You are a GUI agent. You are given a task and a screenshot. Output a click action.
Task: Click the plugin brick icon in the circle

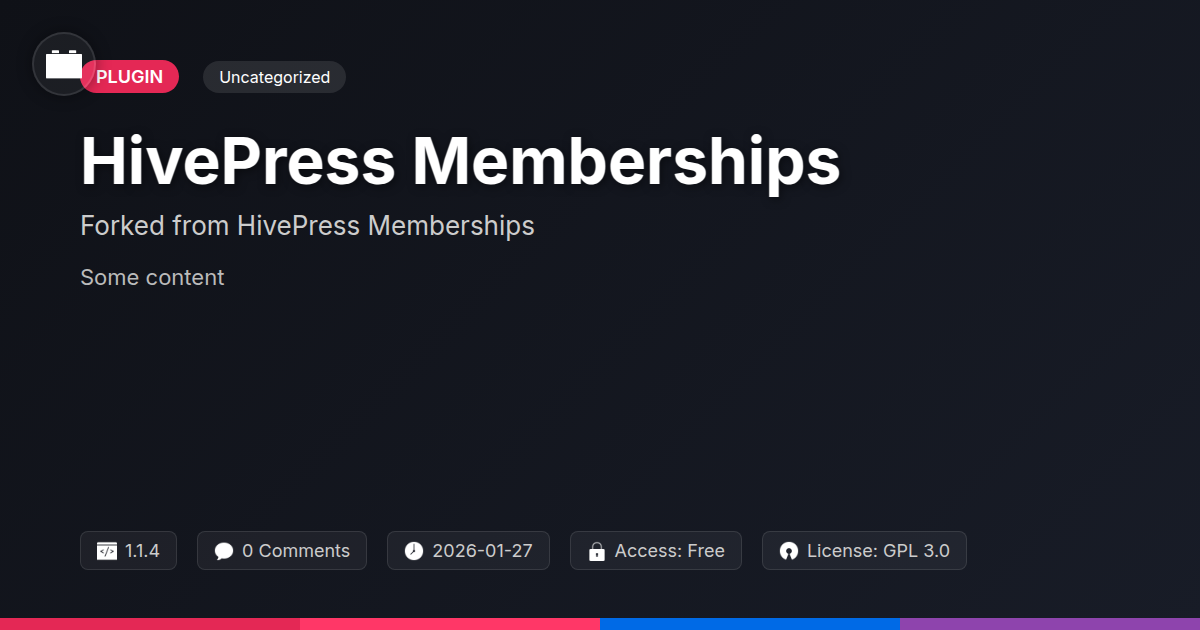click(64, 64)
